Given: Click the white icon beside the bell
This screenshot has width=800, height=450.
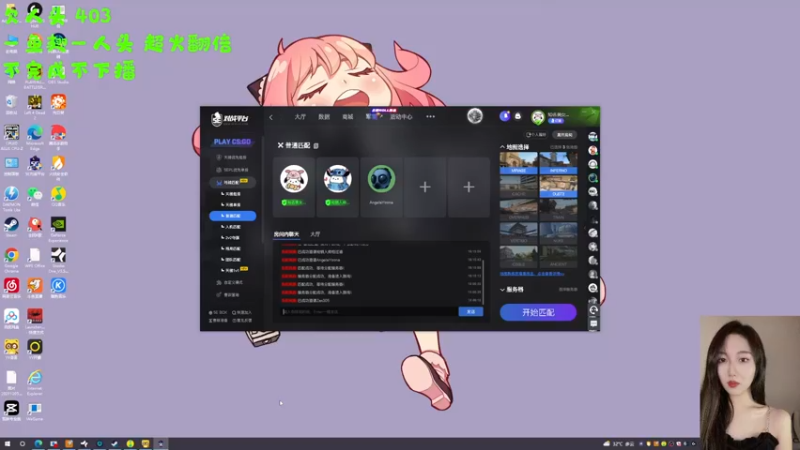Looking at the screenshot, I should pos(518,116).
